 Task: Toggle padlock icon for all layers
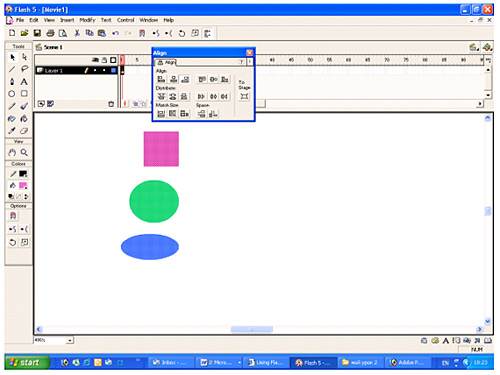[x=104, y=60]
